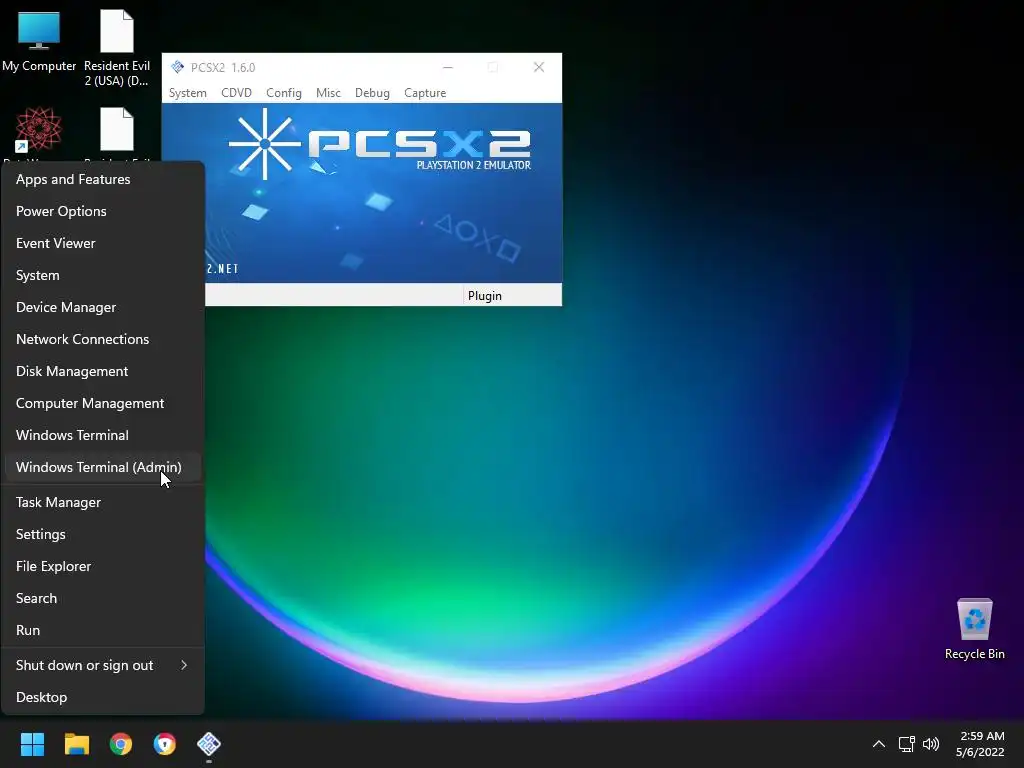The height and width of the screenshot is (768, 1024).
Task: Click the volume speaker tray icon
Action: 931,744
